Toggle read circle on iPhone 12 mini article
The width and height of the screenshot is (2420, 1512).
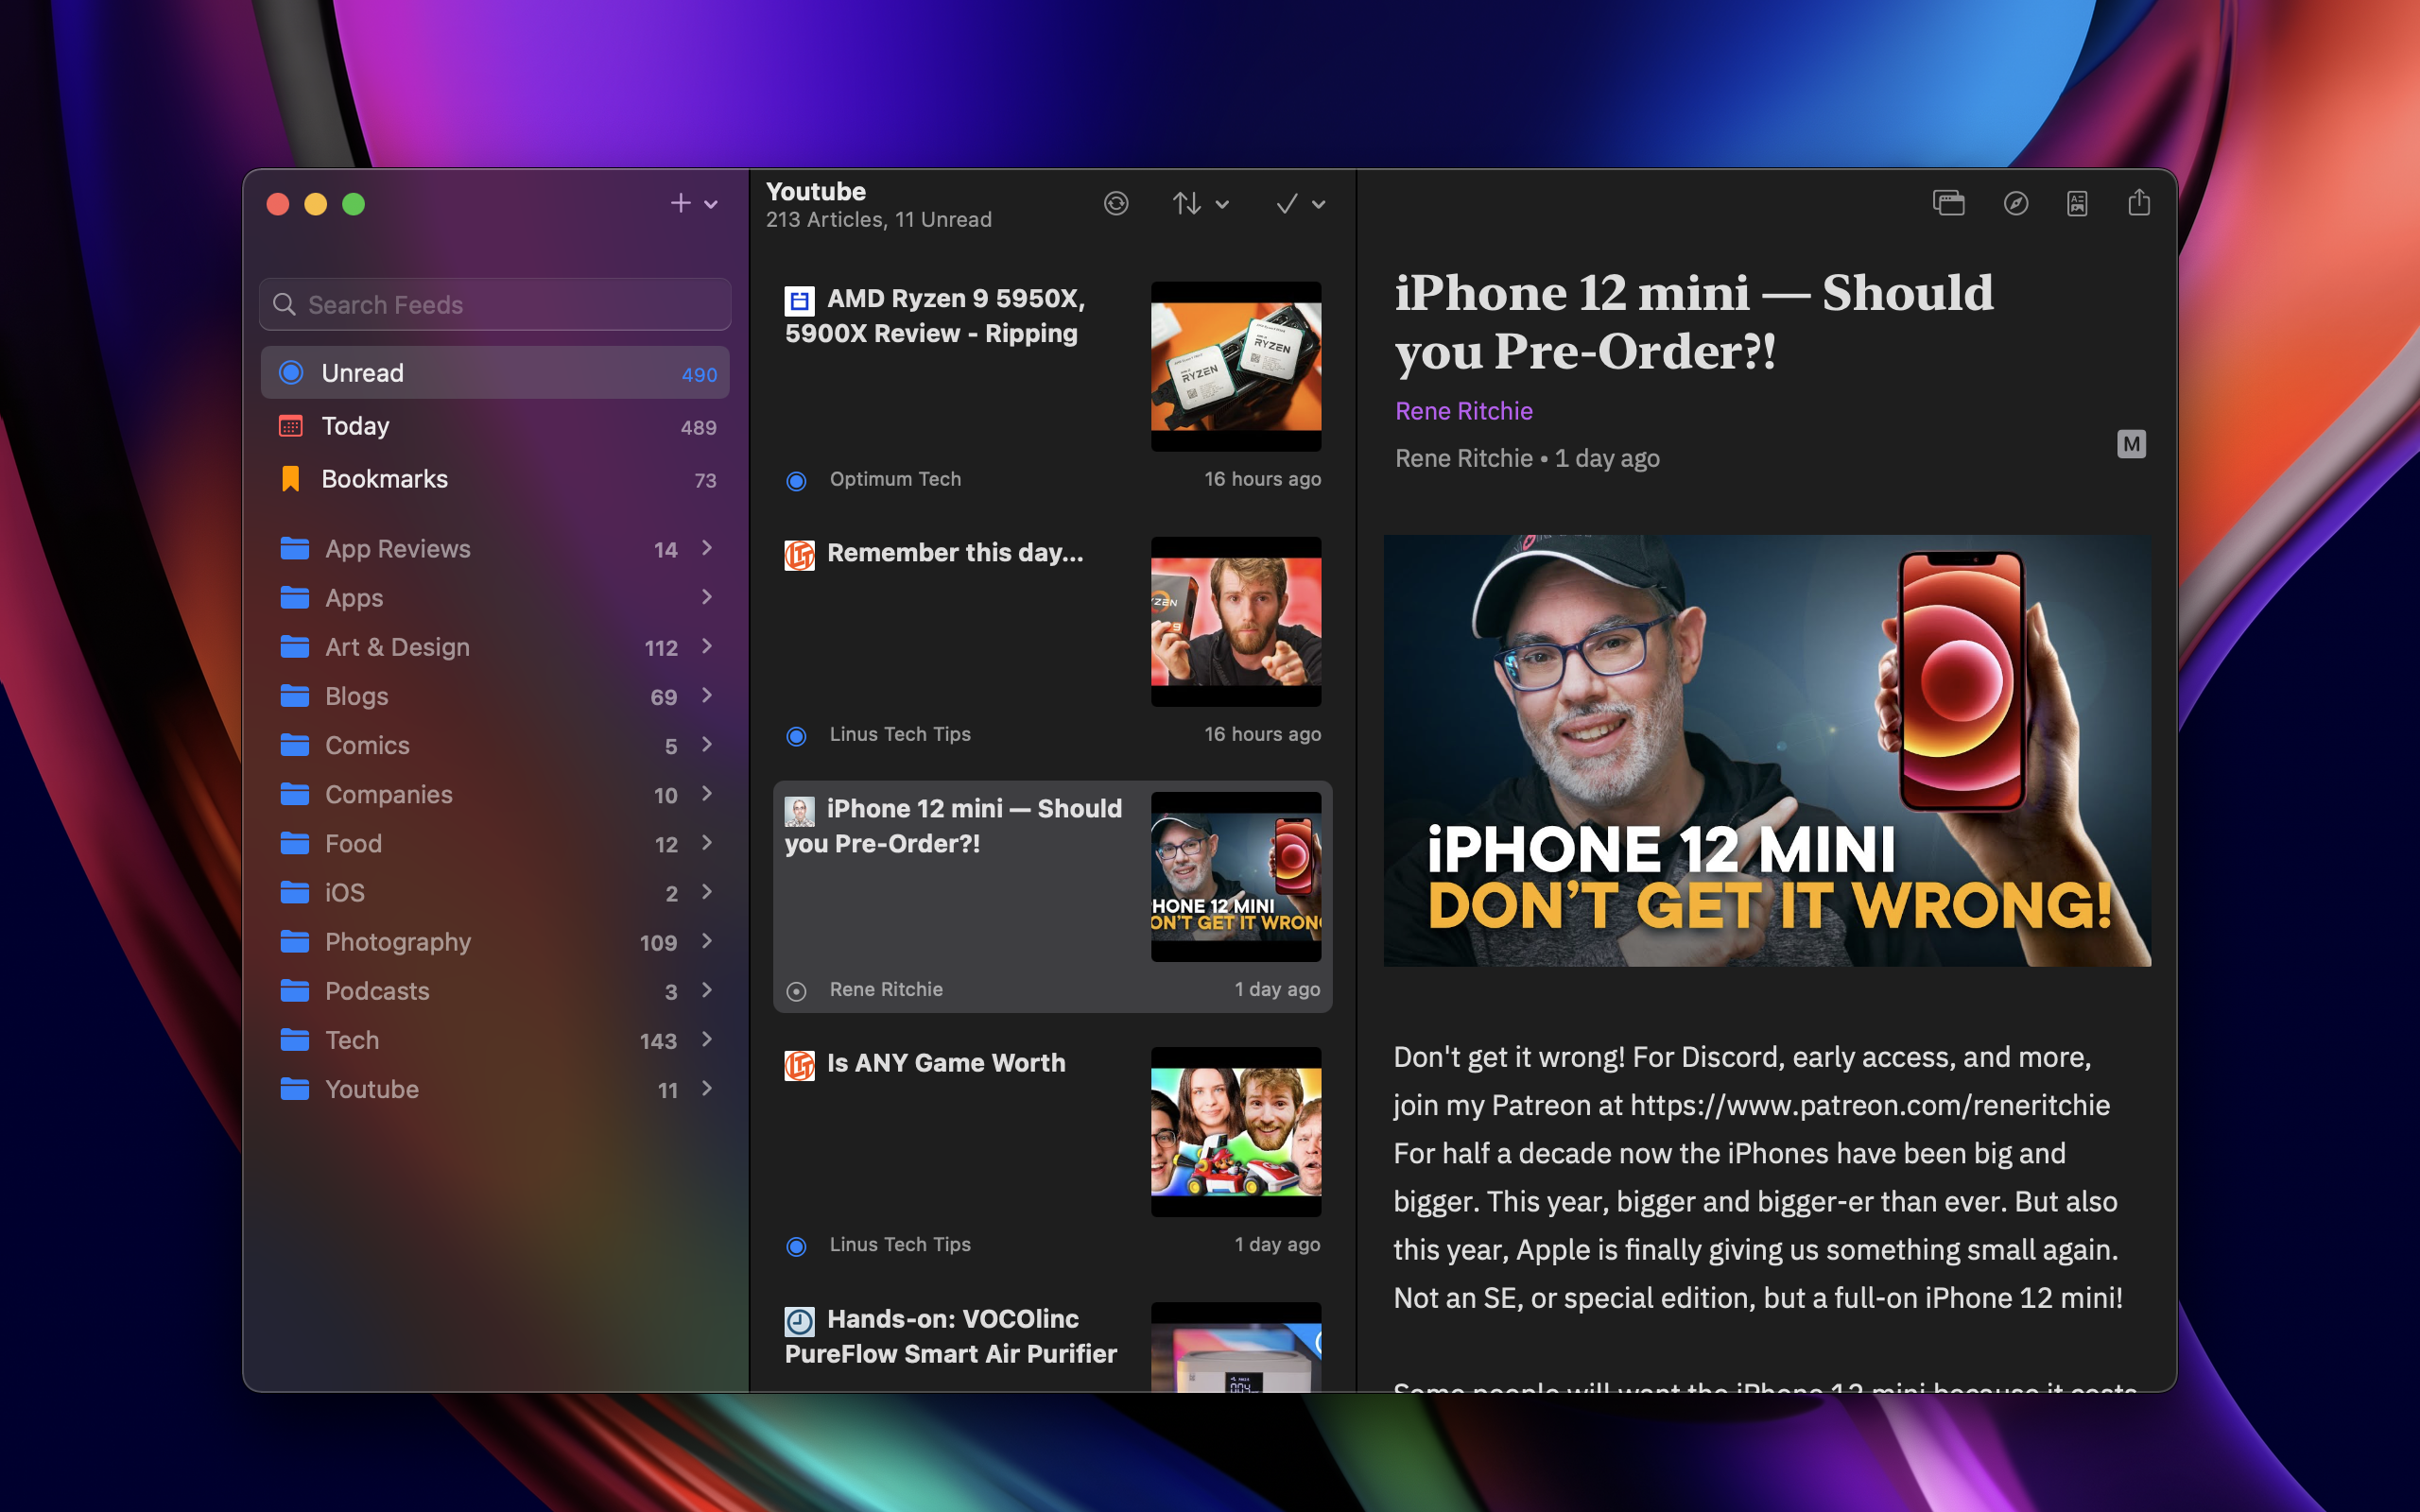[x=796, y=991]
